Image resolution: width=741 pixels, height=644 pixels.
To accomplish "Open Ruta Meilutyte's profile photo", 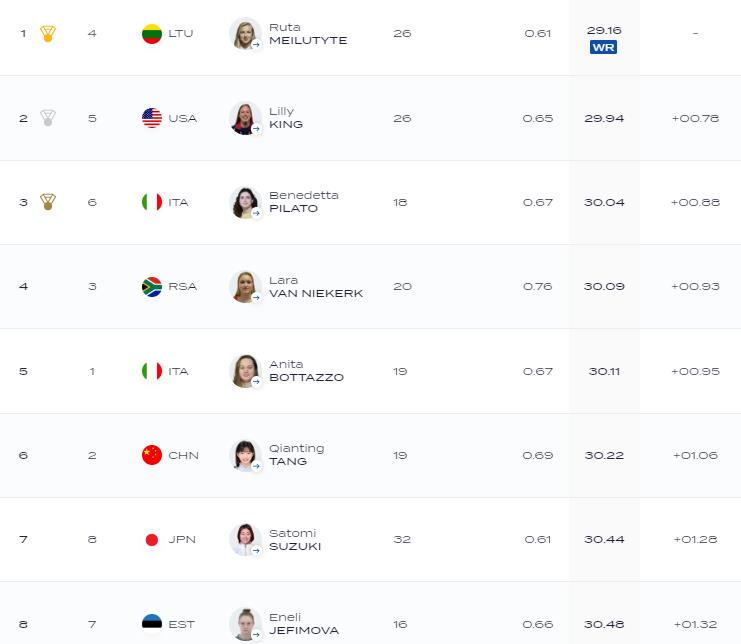I will 245,34.
